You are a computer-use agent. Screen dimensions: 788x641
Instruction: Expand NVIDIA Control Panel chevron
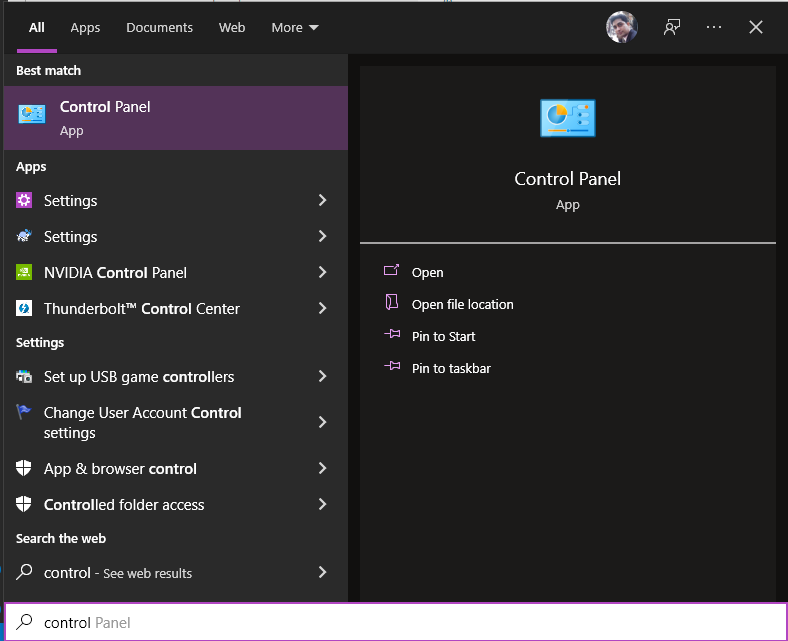coord(322,273)
